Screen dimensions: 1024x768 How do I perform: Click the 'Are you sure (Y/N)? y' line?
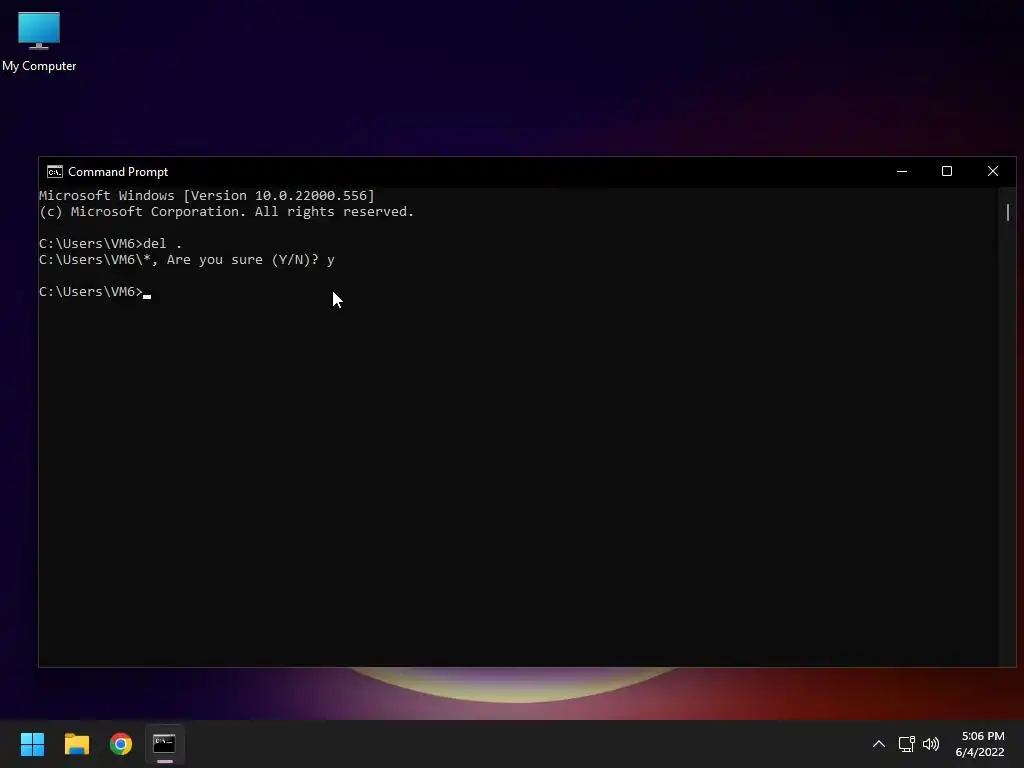click(x=187, y=260)
